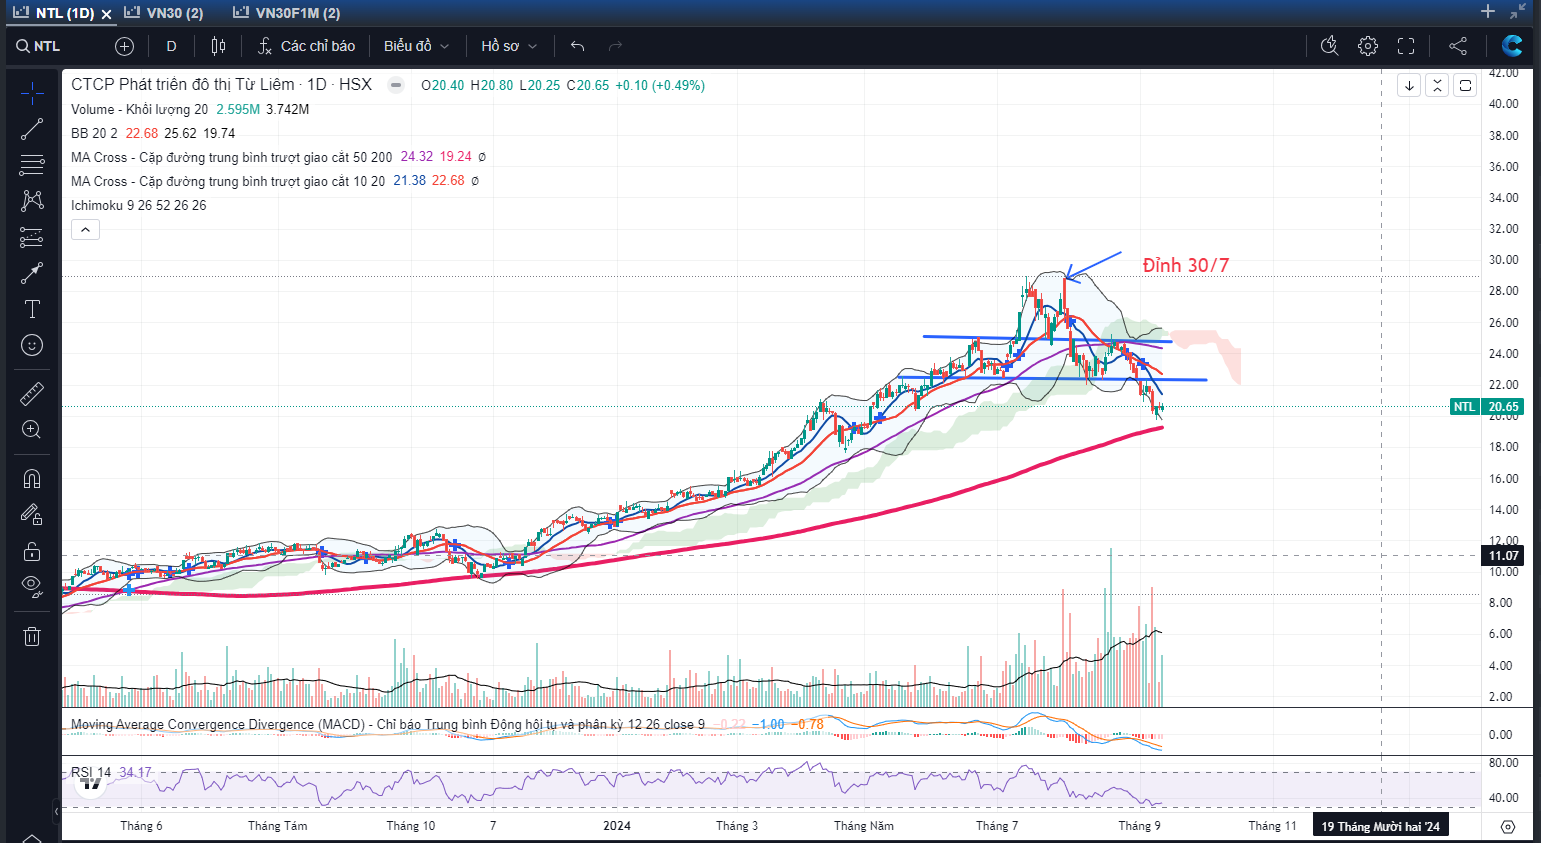Click the 11.07 price axis marker

[x=1503, y=556]
